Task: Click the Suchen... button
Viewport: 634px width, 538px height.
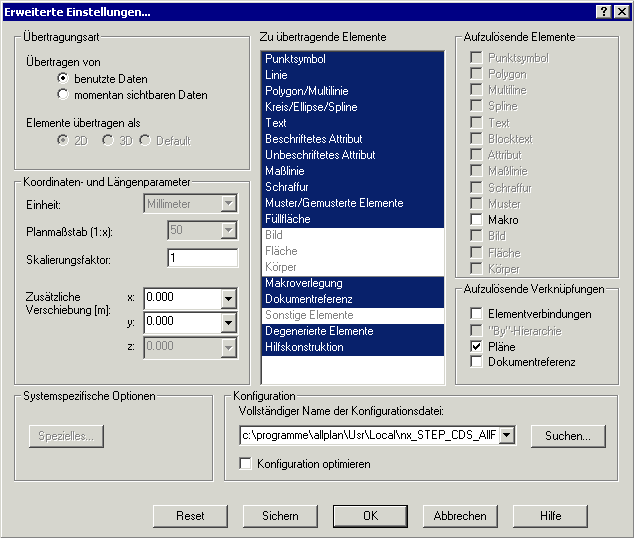Action: point(568,436)
